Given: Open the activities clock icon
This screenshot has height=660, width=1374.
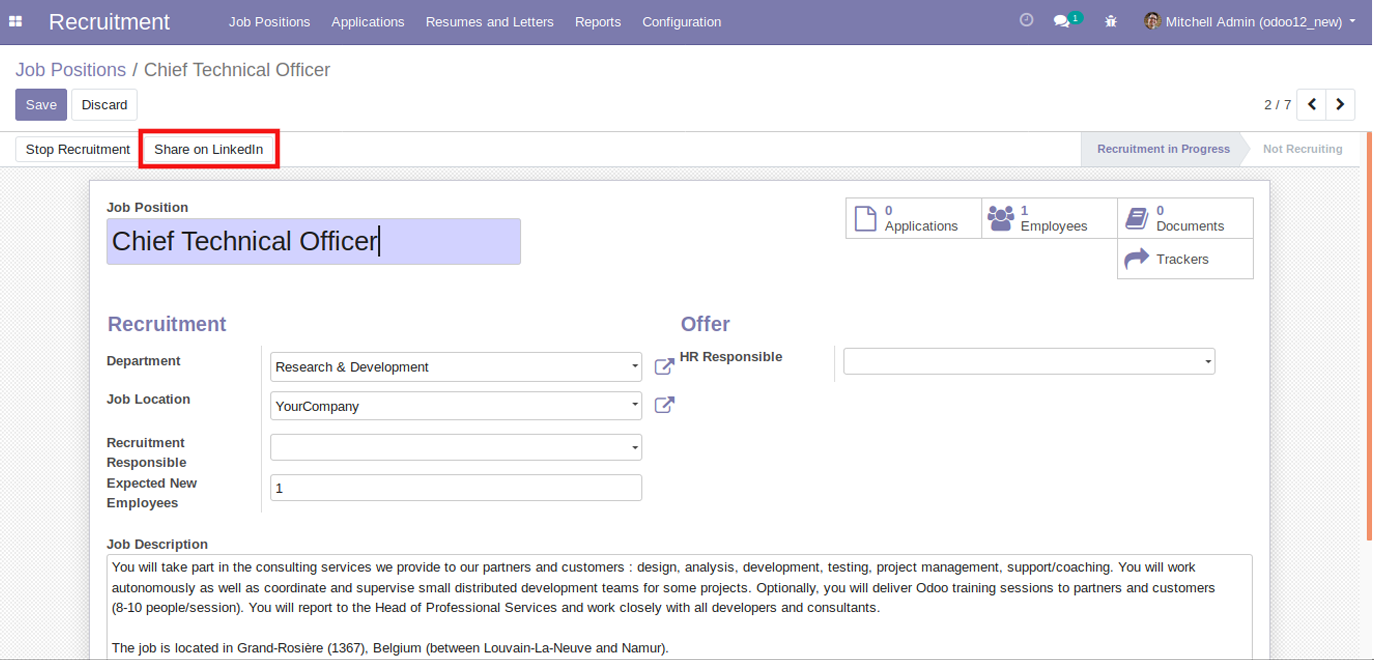Looking at the screenshot, I should point(1026,20).
